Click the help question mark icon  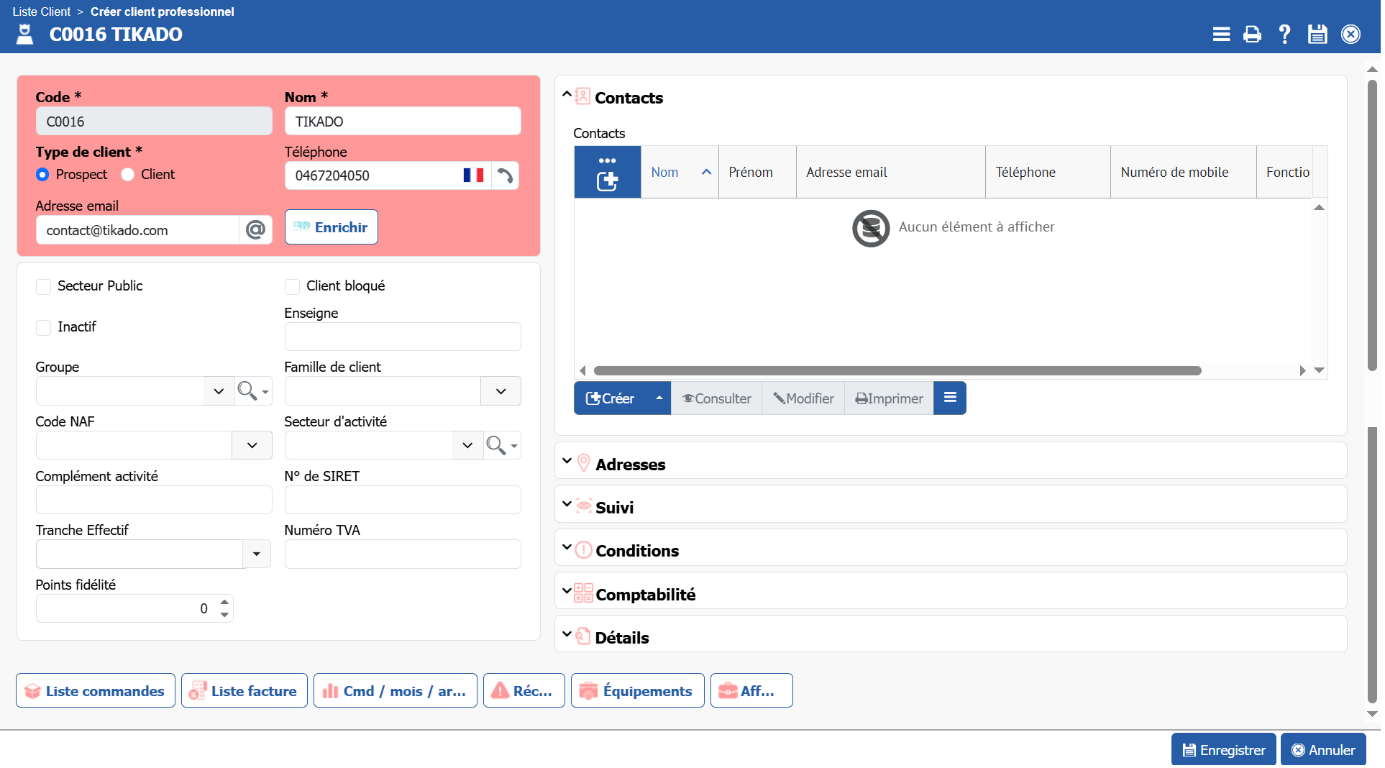point(1285,35)
